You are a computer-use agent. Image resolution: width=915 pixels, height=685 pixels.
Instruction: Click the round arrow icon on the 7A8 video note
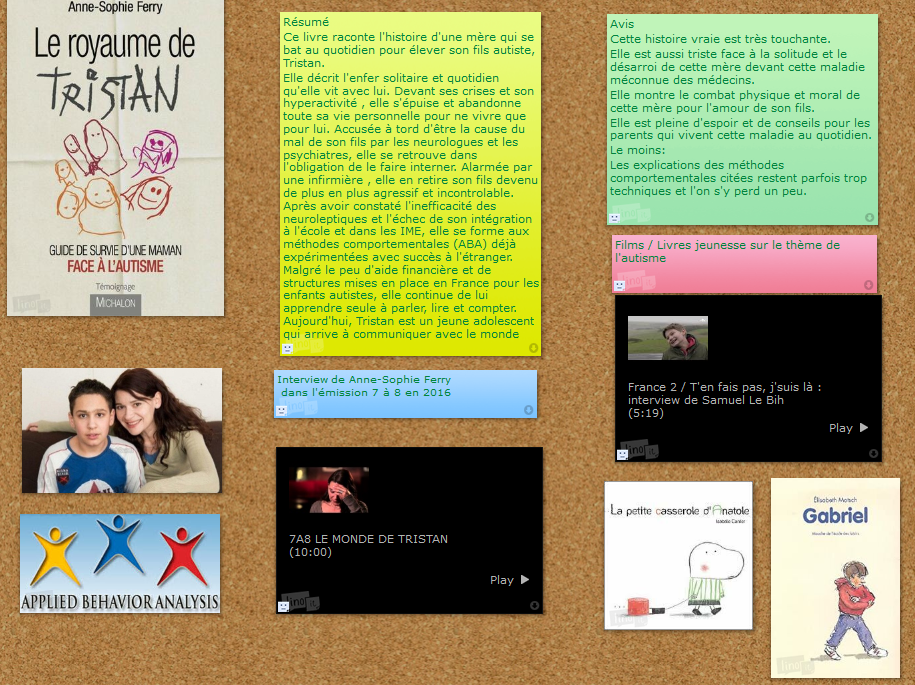coord(534,606)
